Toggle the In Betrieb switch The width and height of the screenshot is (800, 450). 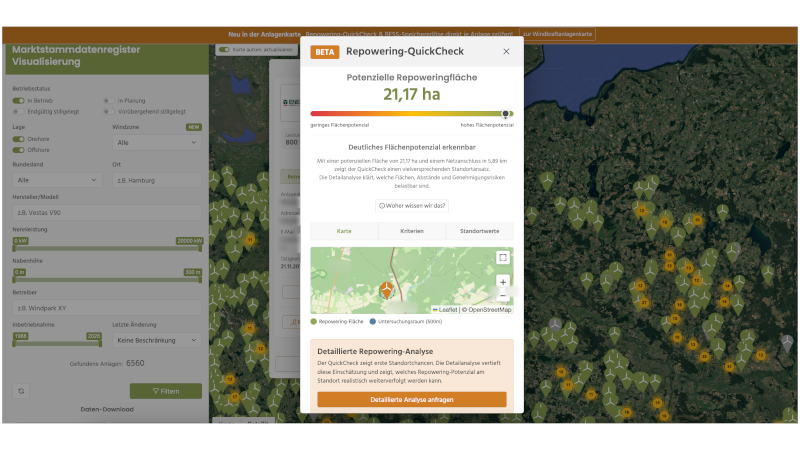point(18,101)
